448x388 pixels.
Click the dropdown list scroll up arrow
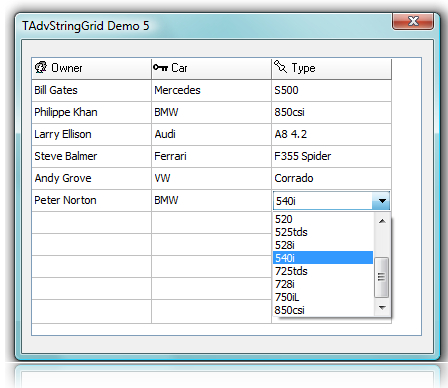point(382,221)
